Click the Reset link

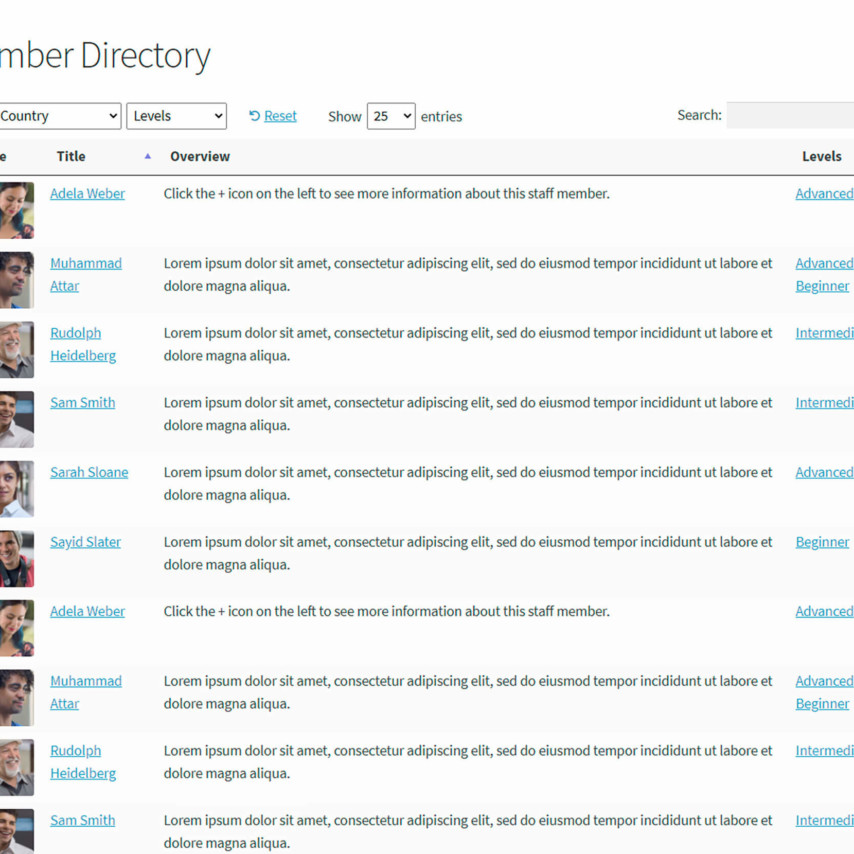pyautogui.click(x=280, y=116)
